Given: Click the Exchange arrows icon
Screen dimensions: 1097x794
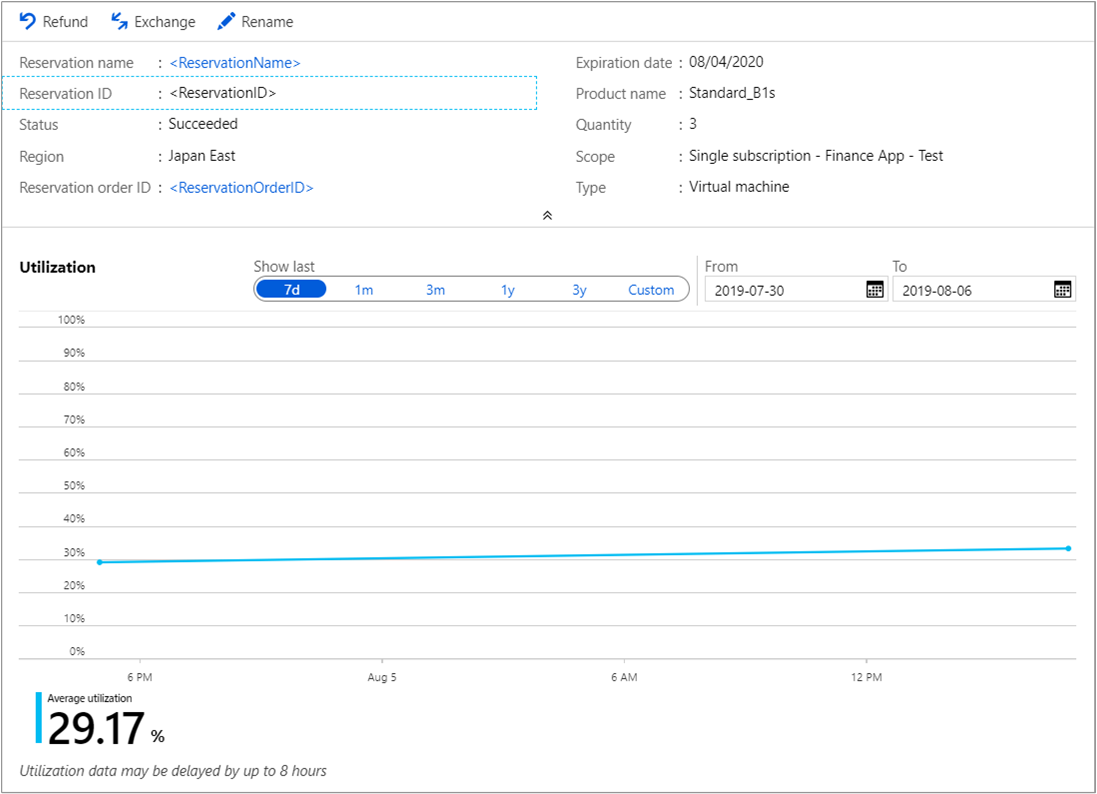Looking at the screenshot, I should click(119, 21).
